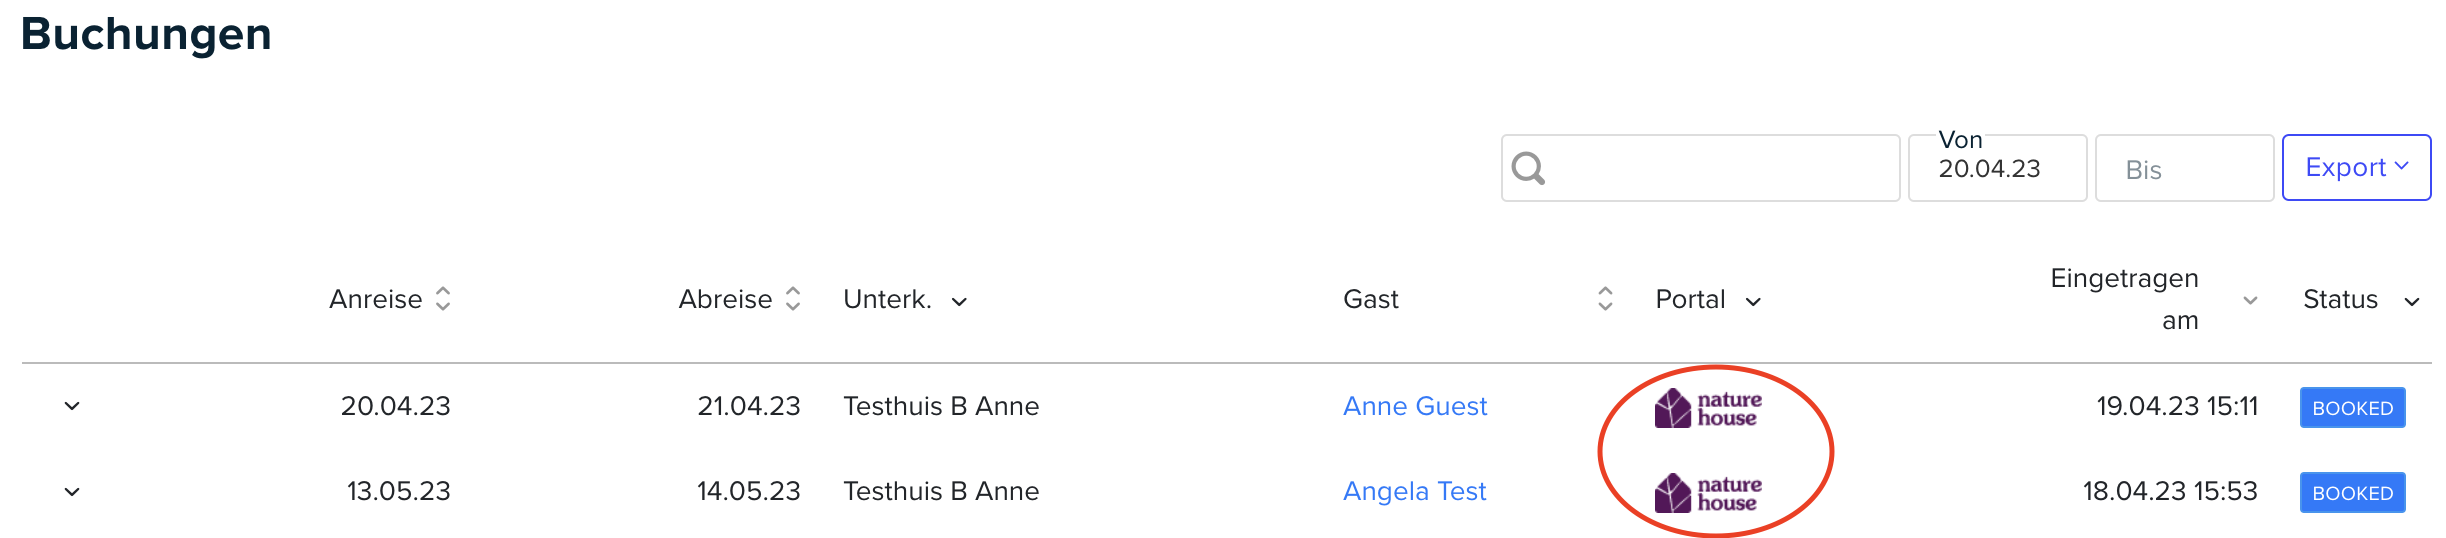Click the Abreise sort arrows icon
Screen dimensions: 2446x538
click(793, 299)
